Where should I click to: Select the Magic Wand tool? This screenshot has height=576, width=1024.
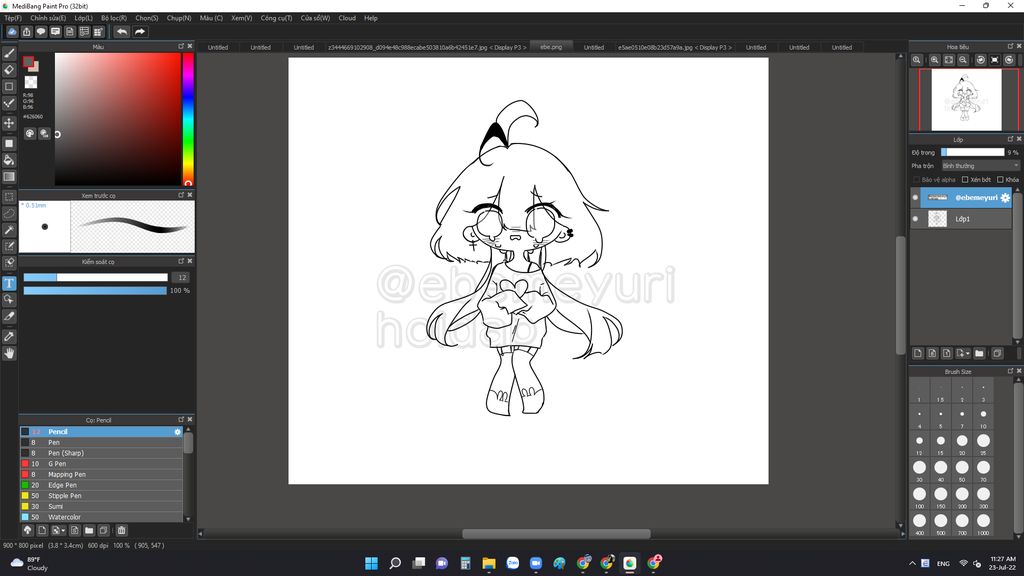pyautogui.click(x=9, y=230)
